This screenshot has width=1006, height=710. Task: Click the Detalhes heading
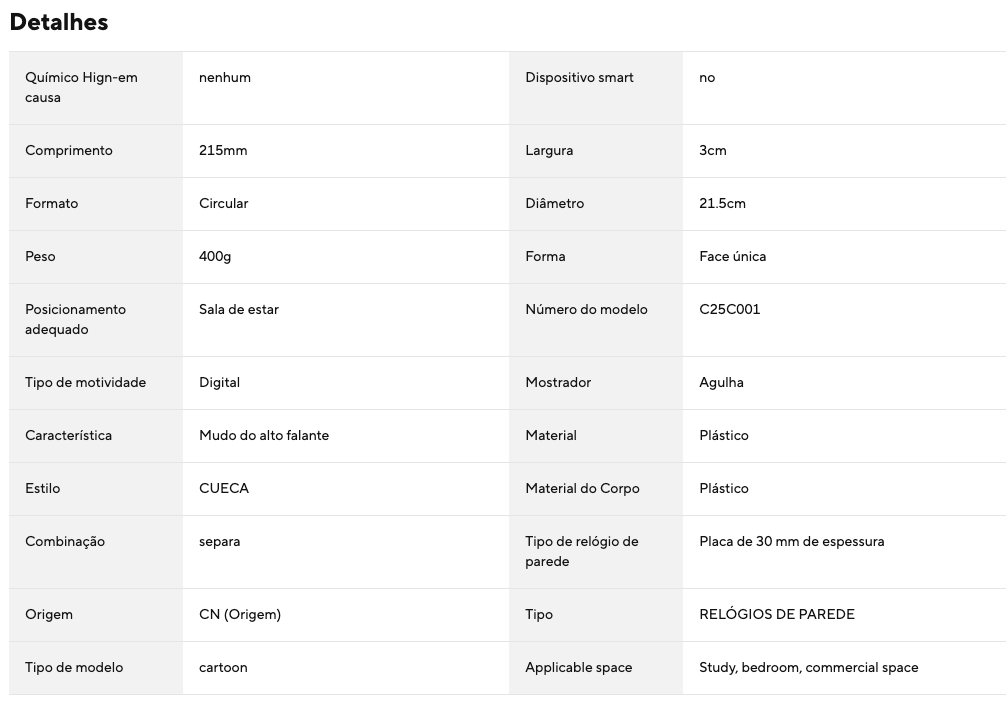tap(59, 22)
